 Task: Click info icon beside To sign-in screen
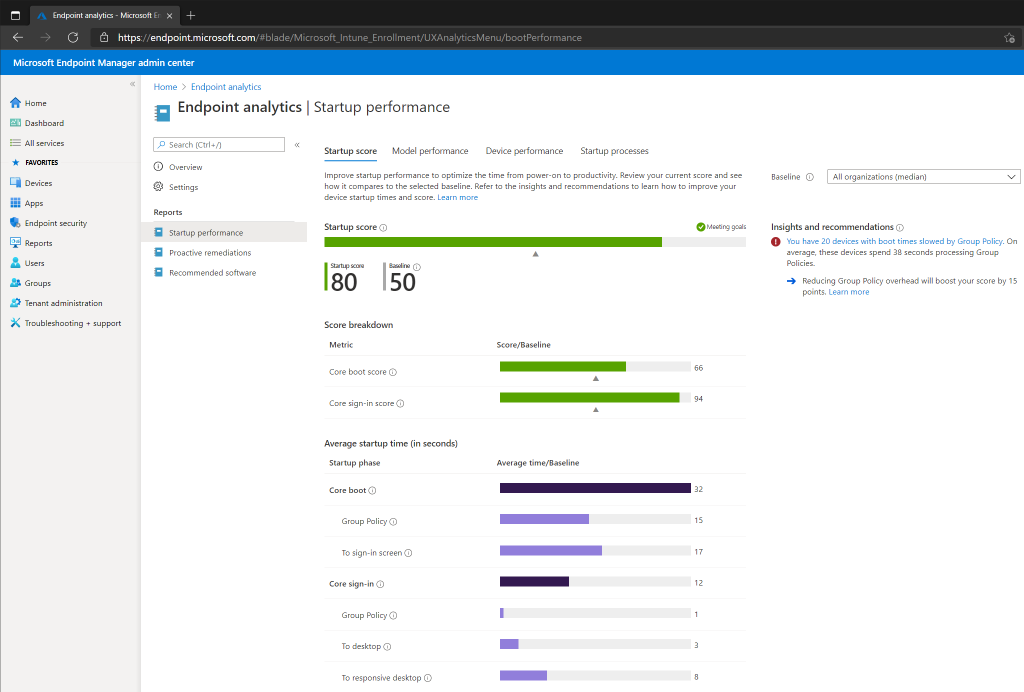click(408, 553)
